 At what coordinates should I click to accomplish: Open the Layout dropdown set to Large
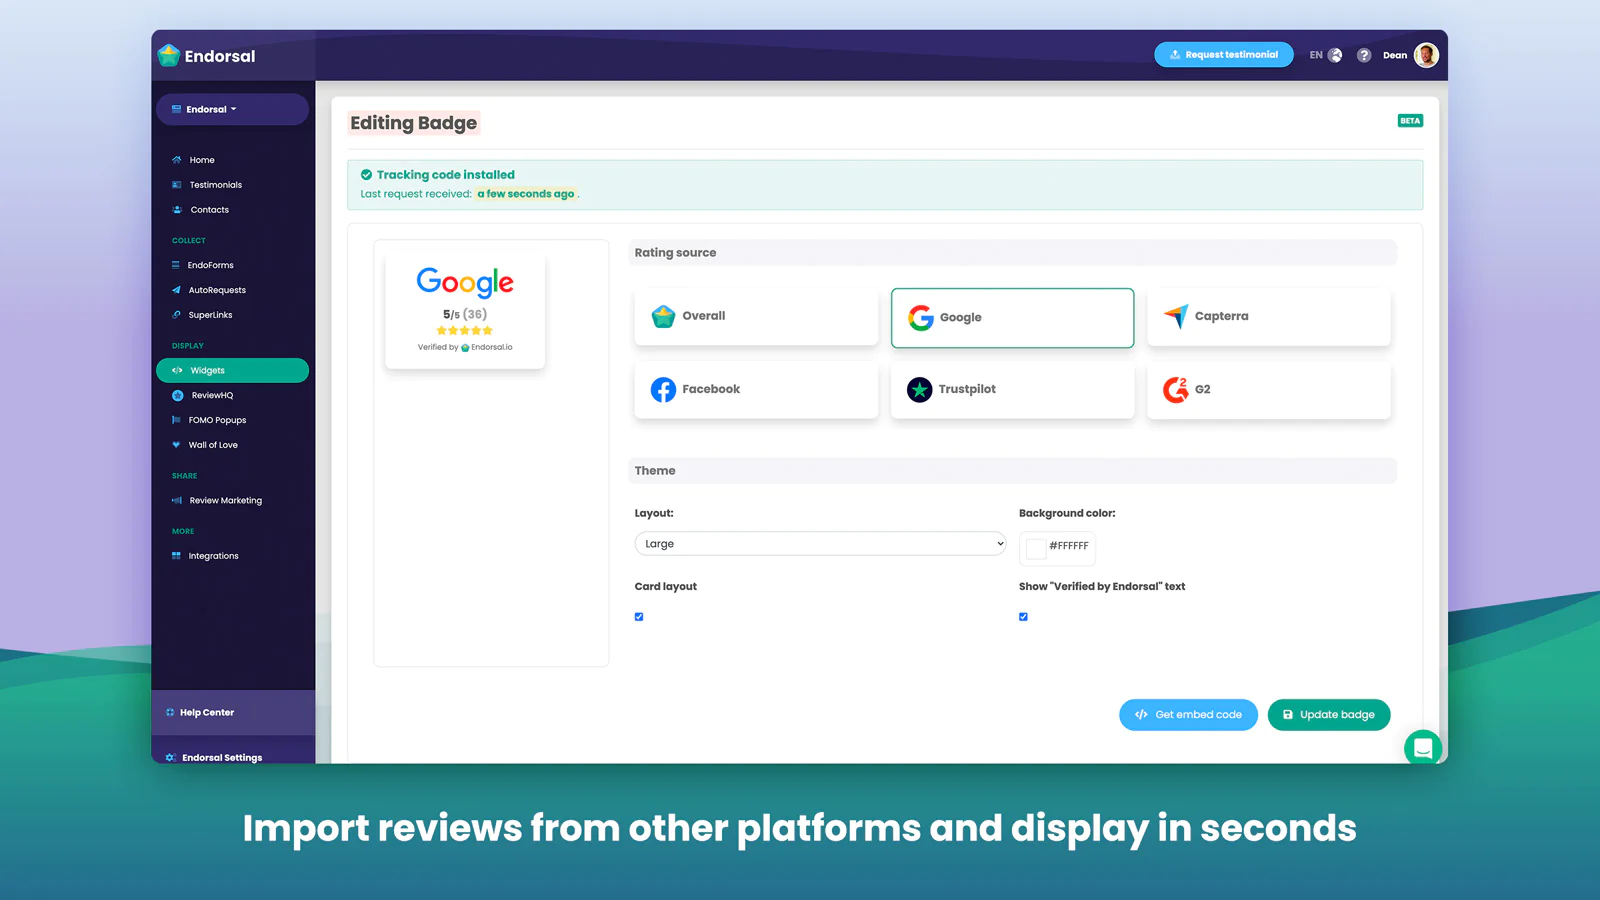click(820, 544)
